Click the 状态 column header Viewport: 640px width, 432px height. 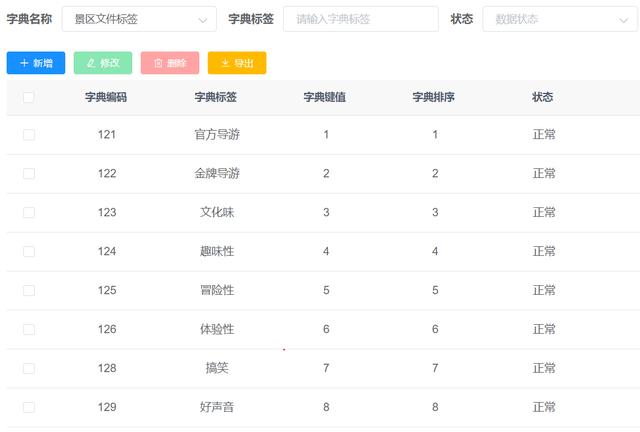point(543,97)
